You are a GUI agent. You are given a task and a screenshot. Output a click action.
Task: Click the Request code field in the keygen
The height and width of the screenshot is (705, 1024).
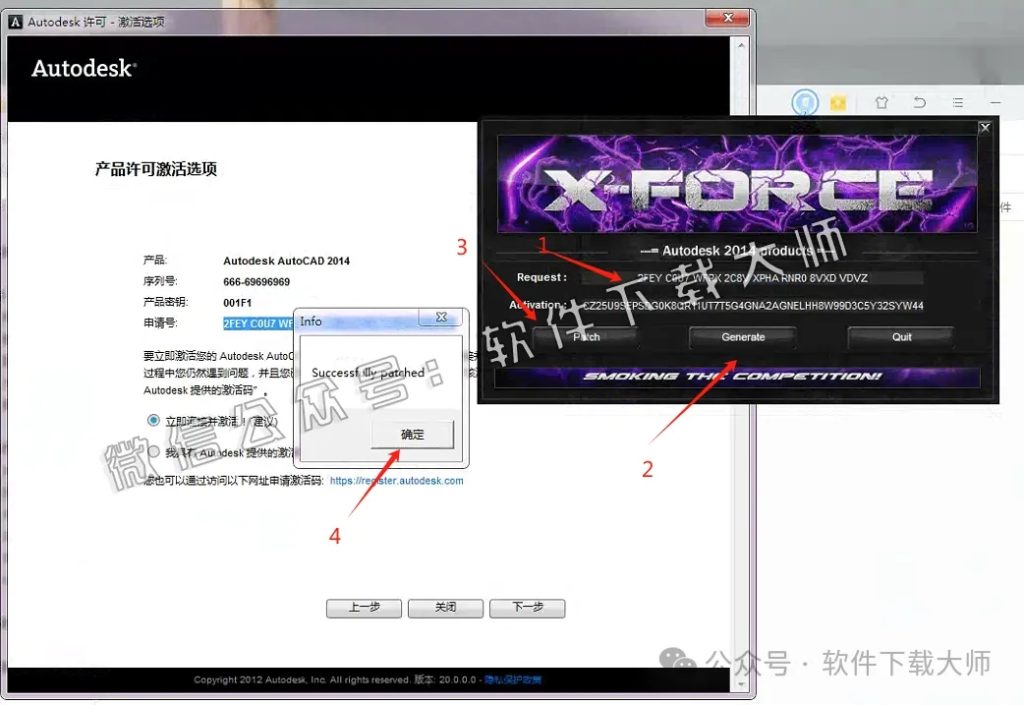tap(750, 277)
